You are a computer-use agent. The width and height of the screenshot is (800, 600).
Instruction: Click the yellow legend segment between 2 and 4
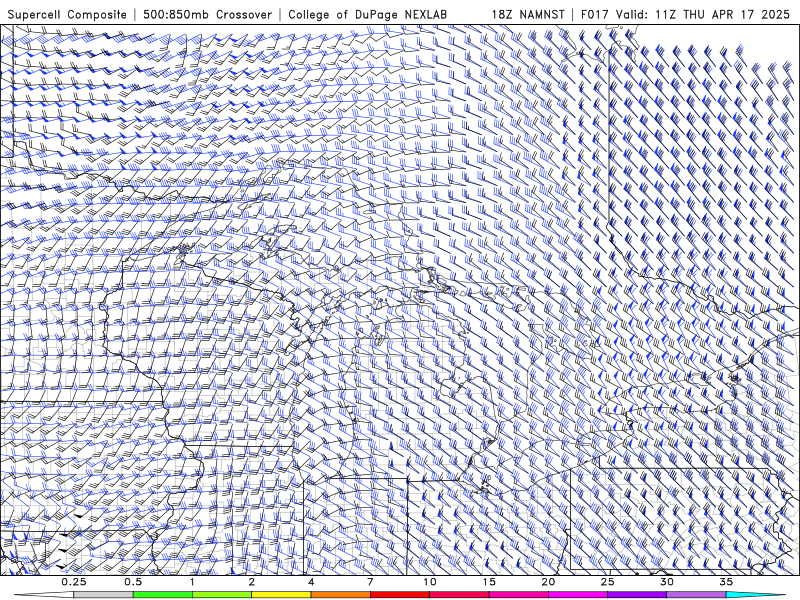pos(281,595)
